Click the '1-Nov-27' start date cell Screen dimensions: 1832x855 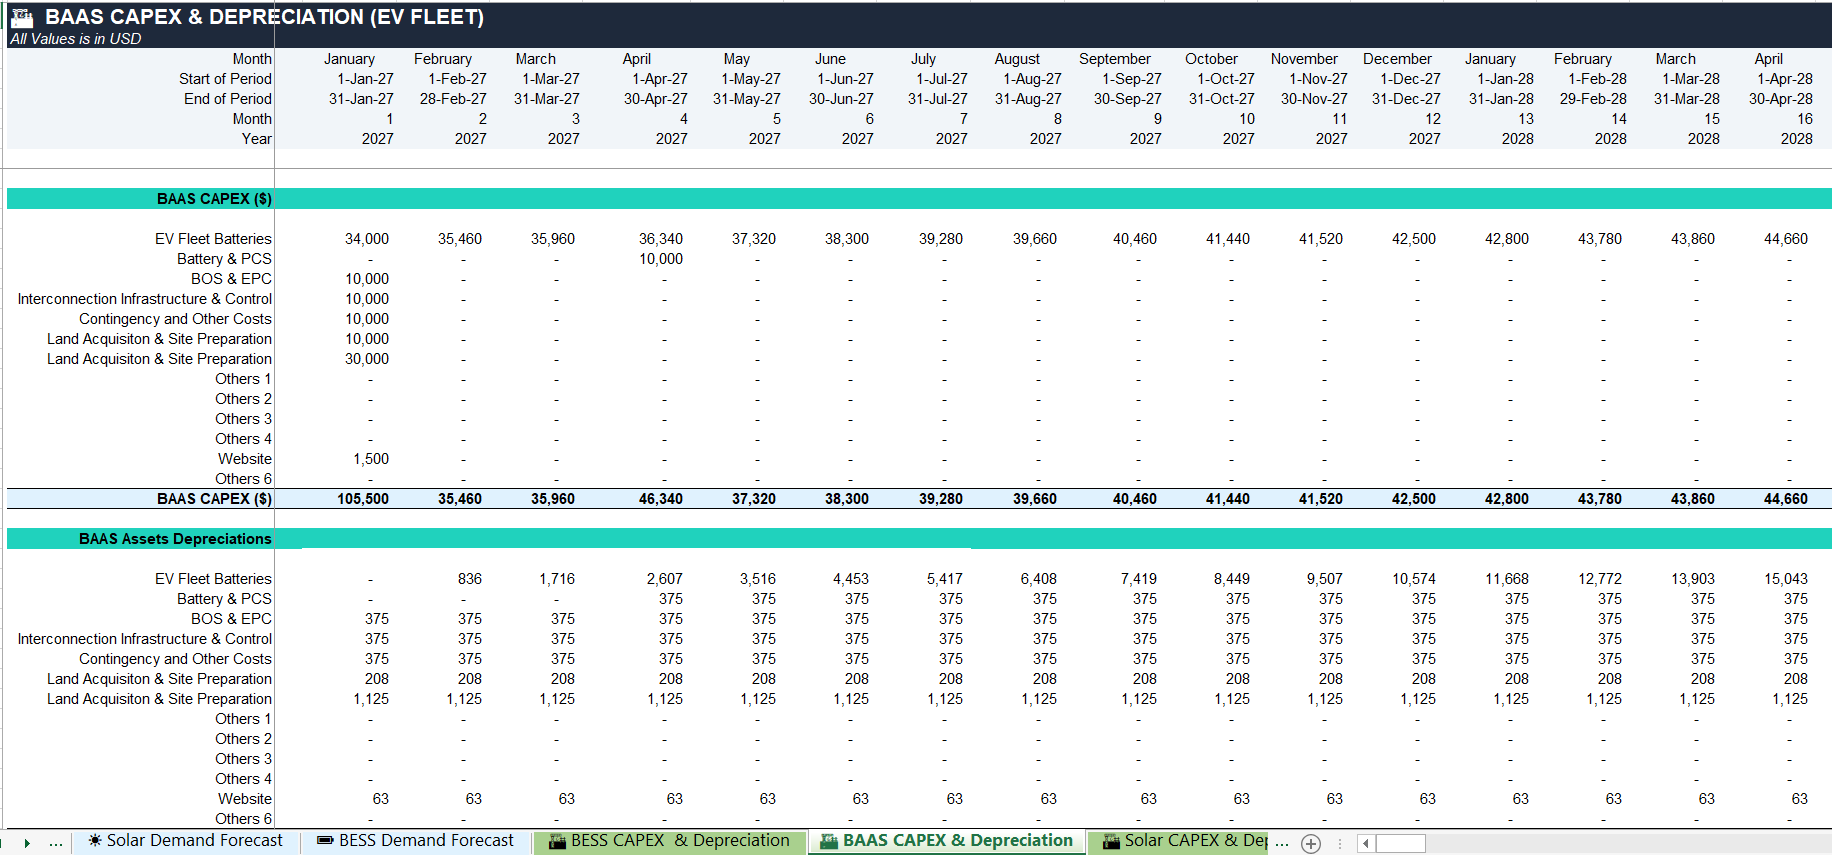pos(1318,79)
